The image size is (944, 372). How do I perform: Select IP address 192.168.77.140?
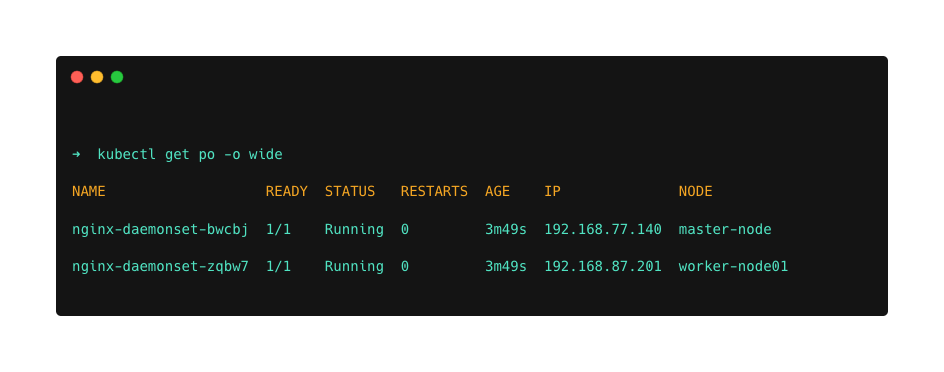(603, 229)
